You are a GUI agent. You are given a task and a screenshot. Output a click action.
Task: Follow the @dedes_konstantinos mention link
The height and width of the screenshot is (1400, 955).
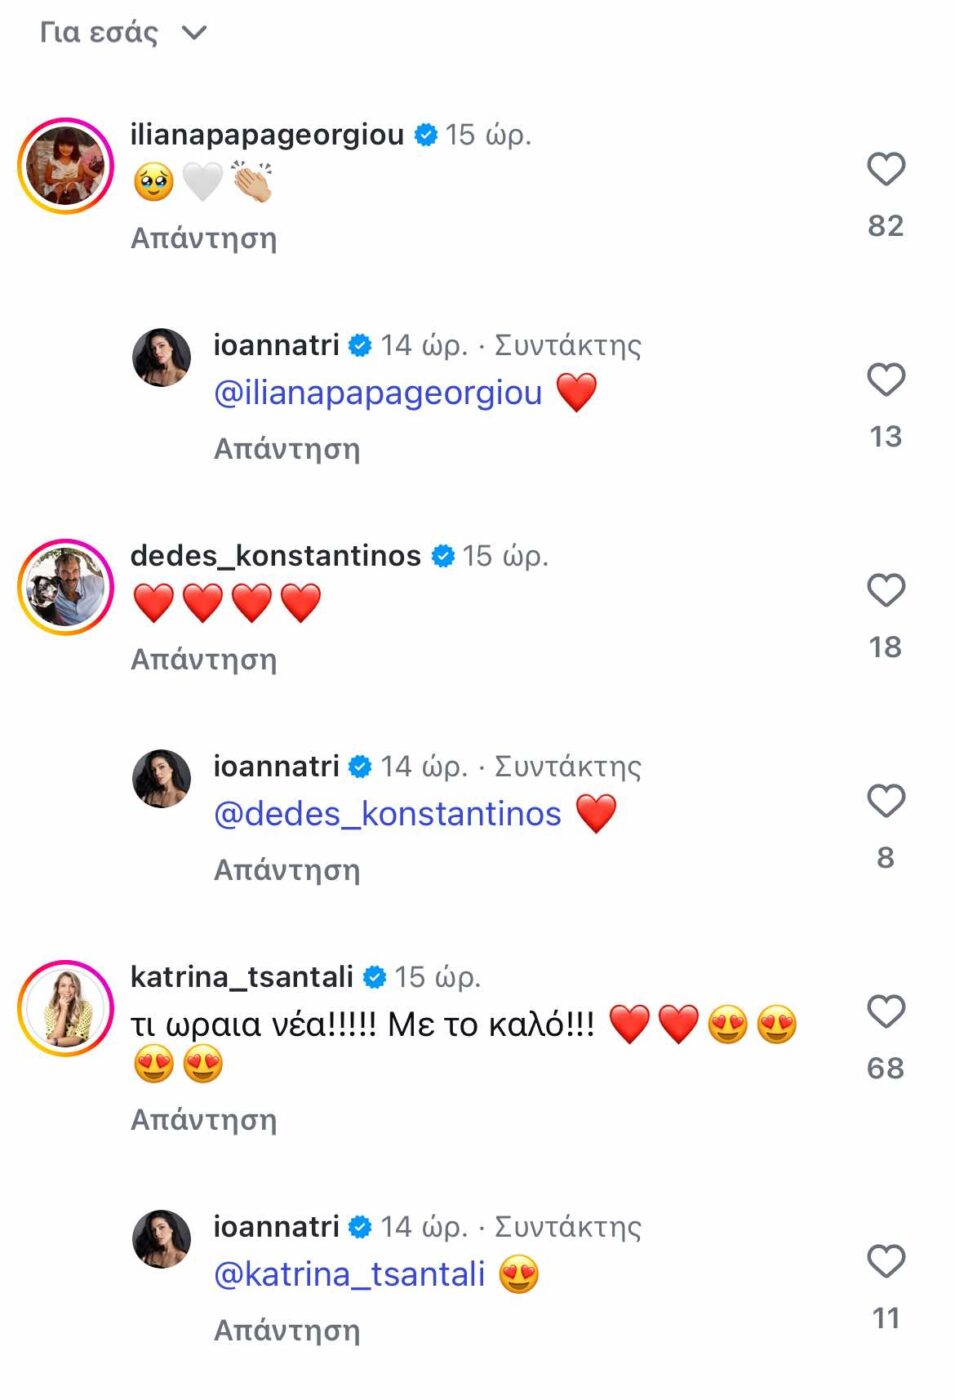388,814
